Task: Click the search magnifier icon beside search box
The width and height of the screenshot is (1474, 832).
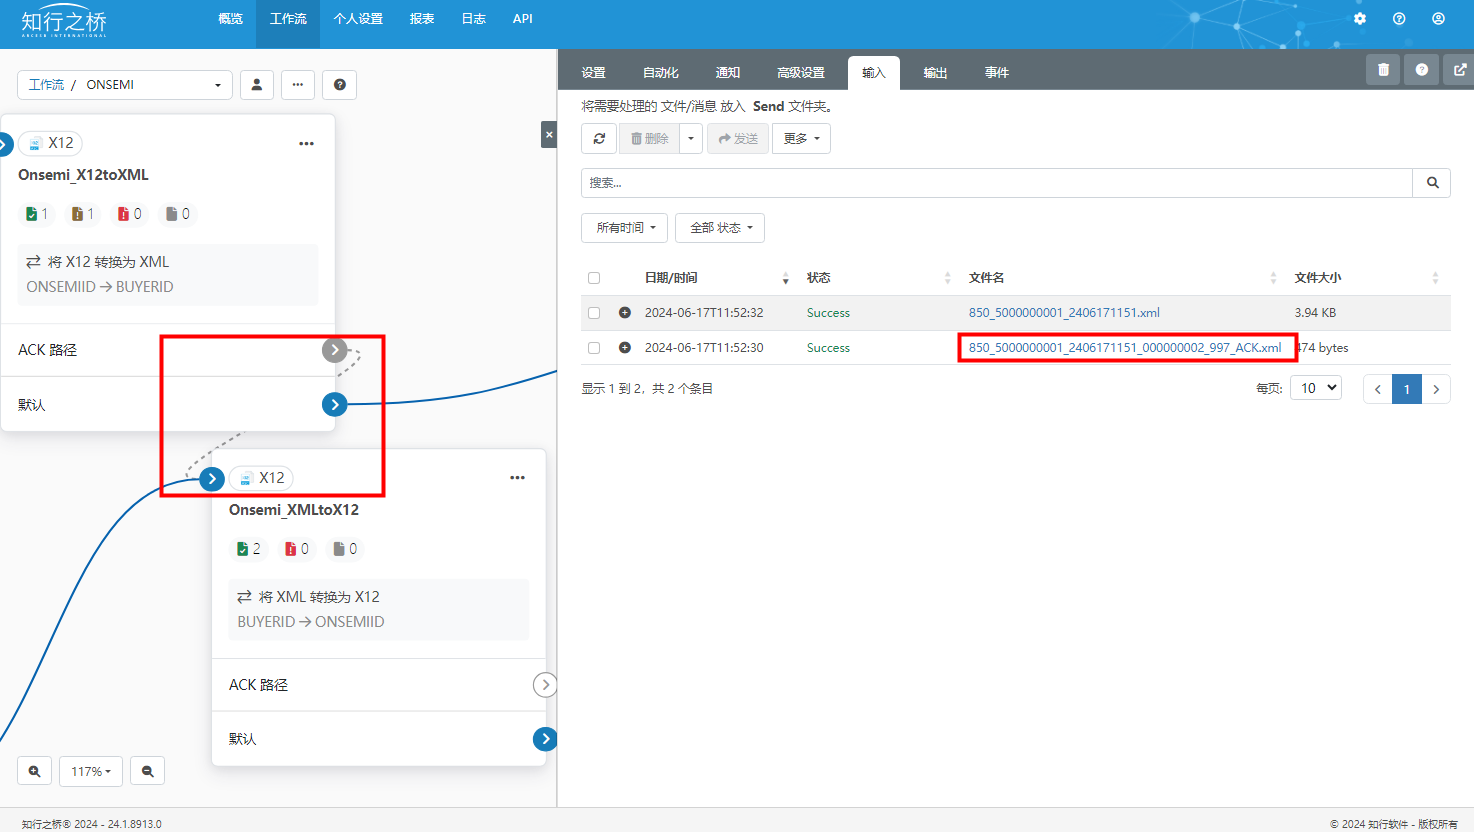Action: click(1431, 183)
